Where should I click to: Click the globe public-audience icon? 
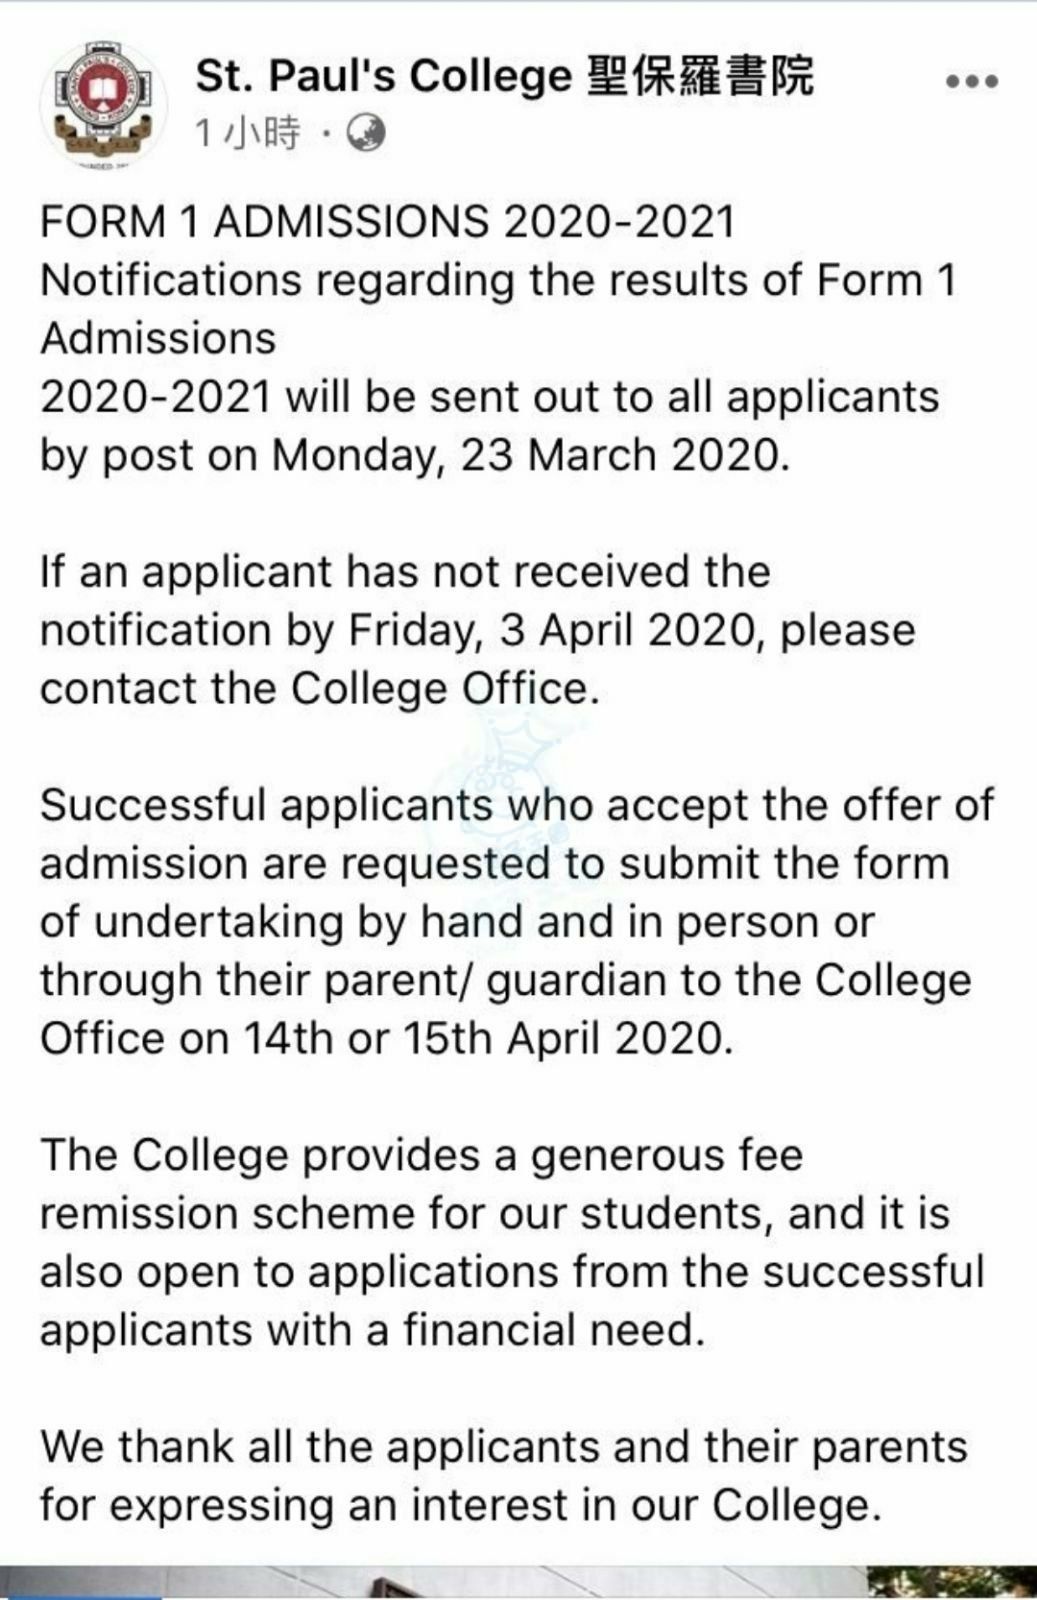[x=365, y=132]
